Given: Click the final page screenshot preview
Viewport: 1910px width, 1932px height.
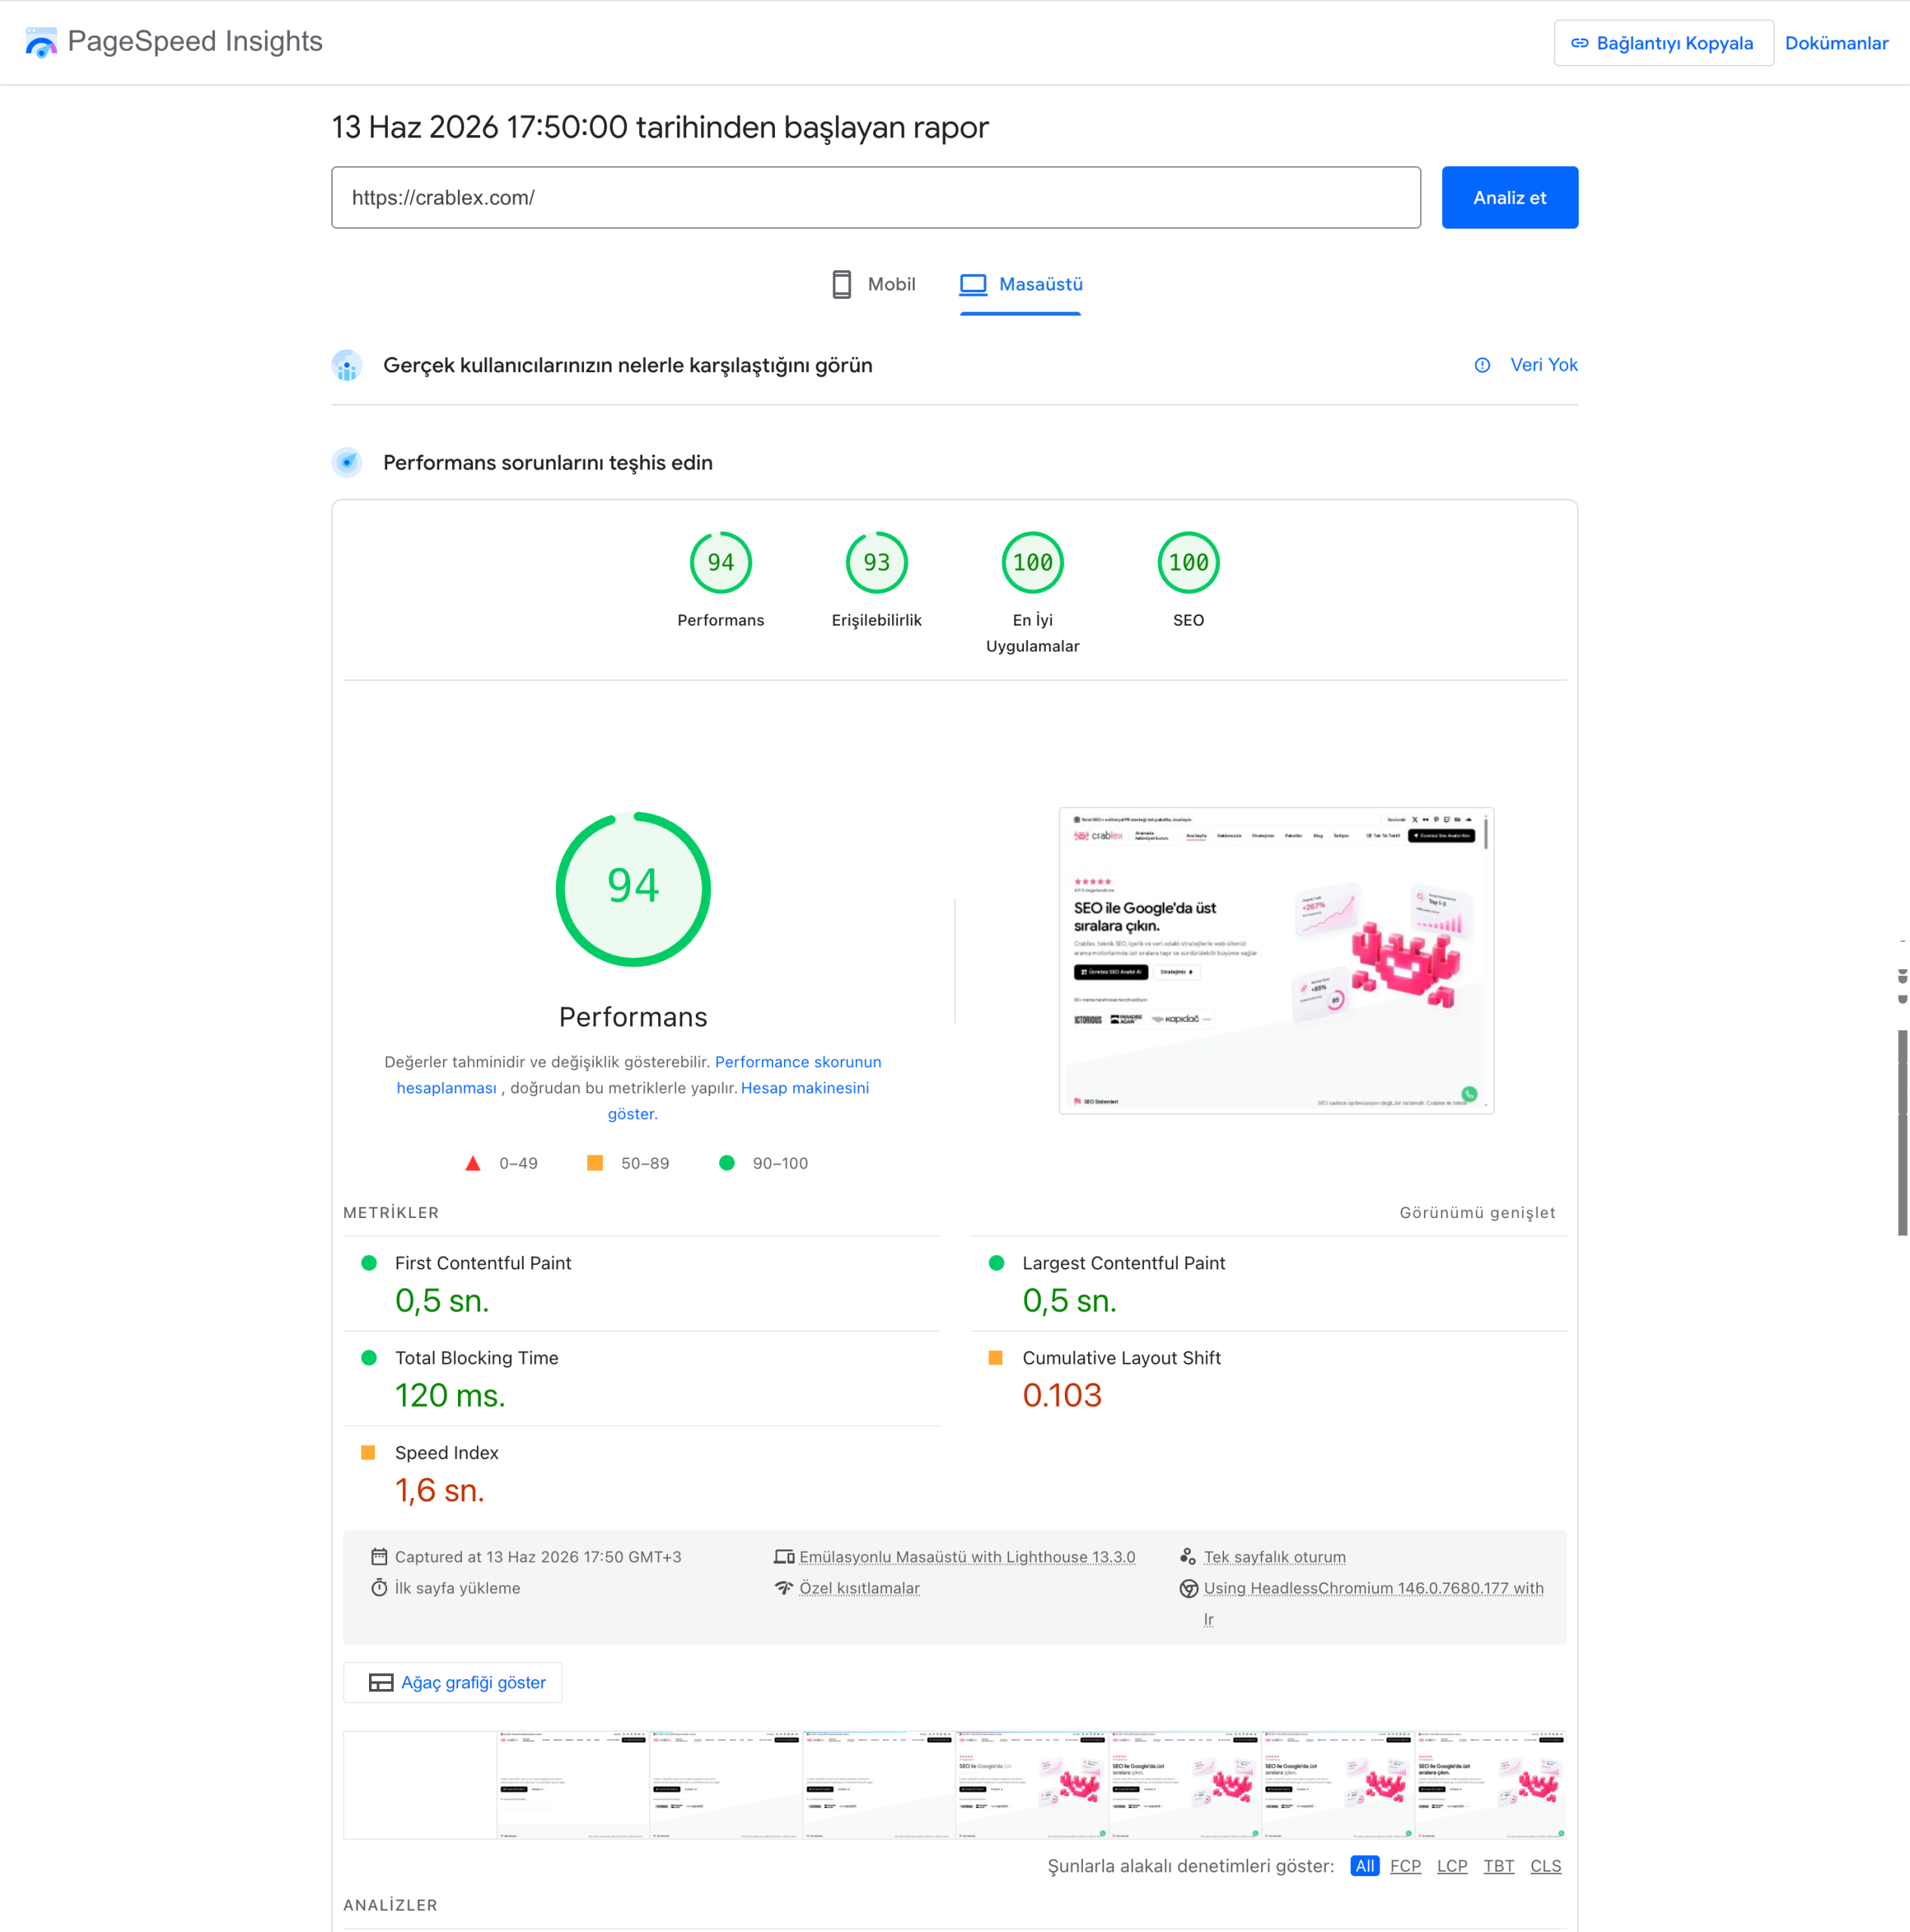Looking at the screenshot, I should (1276, 960).
